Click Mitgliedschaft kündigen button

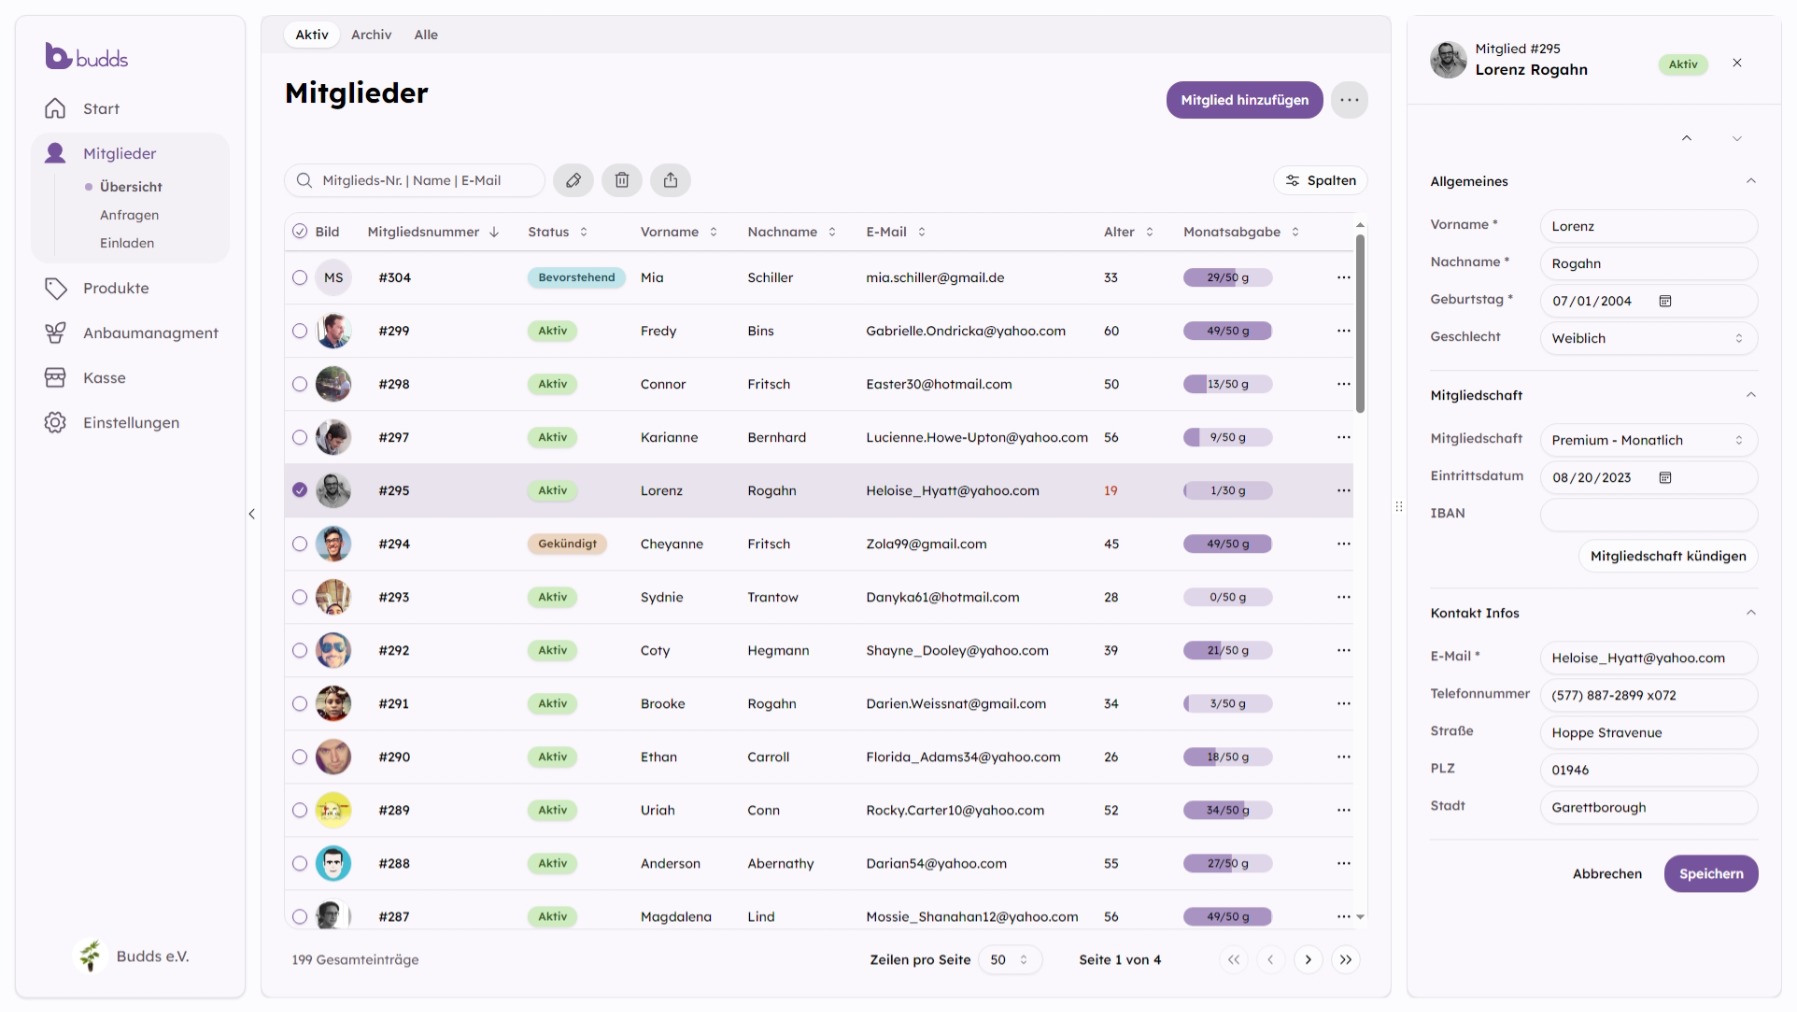[1668, 556]
